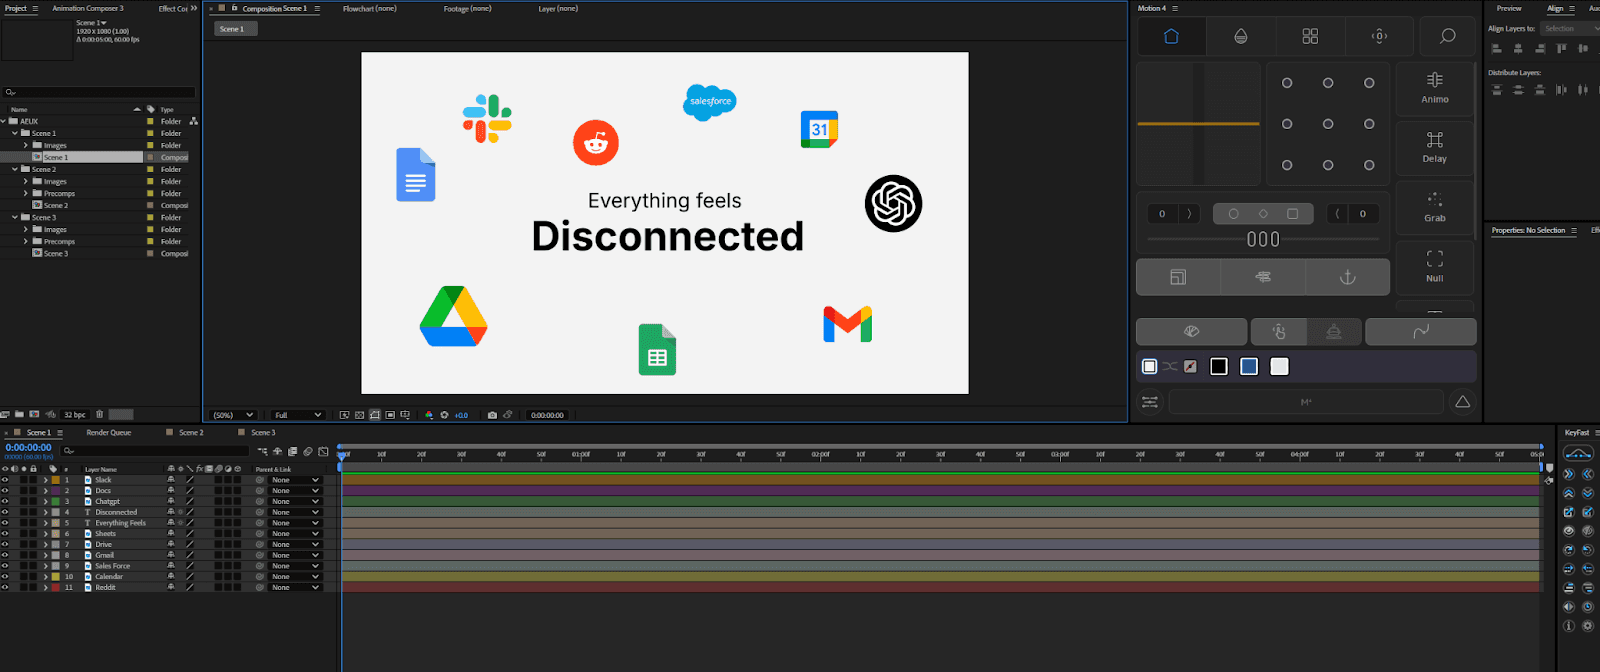Click the M4 button at Motion 4 bottom
This screenshot has height=672, width=1600.
coord(1306,402)
